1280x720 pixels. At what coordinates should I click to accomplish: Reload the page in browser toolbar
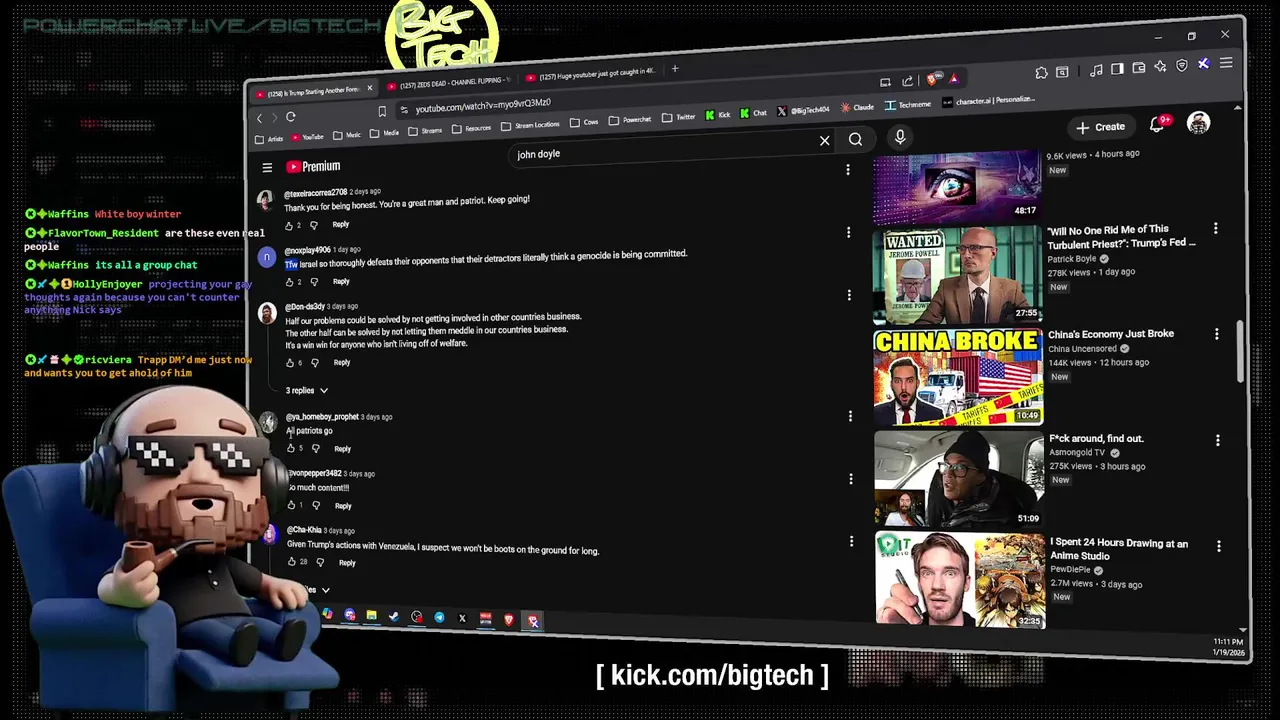(x=291, y=117)
